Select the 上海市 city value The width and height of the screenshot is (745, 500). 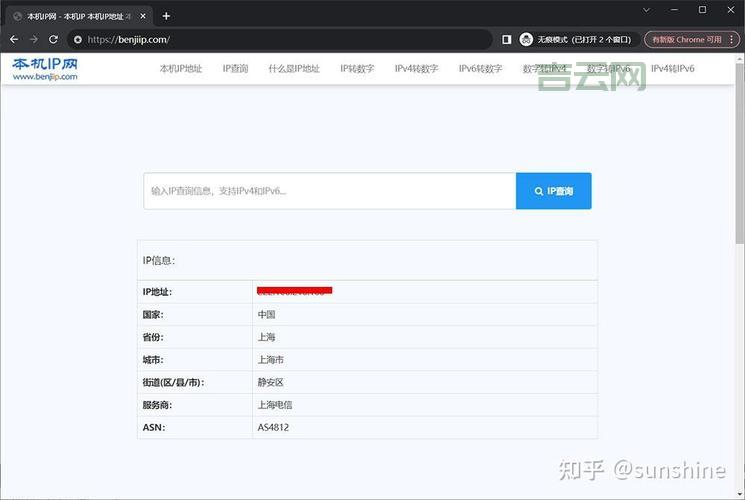click(271, 360)
